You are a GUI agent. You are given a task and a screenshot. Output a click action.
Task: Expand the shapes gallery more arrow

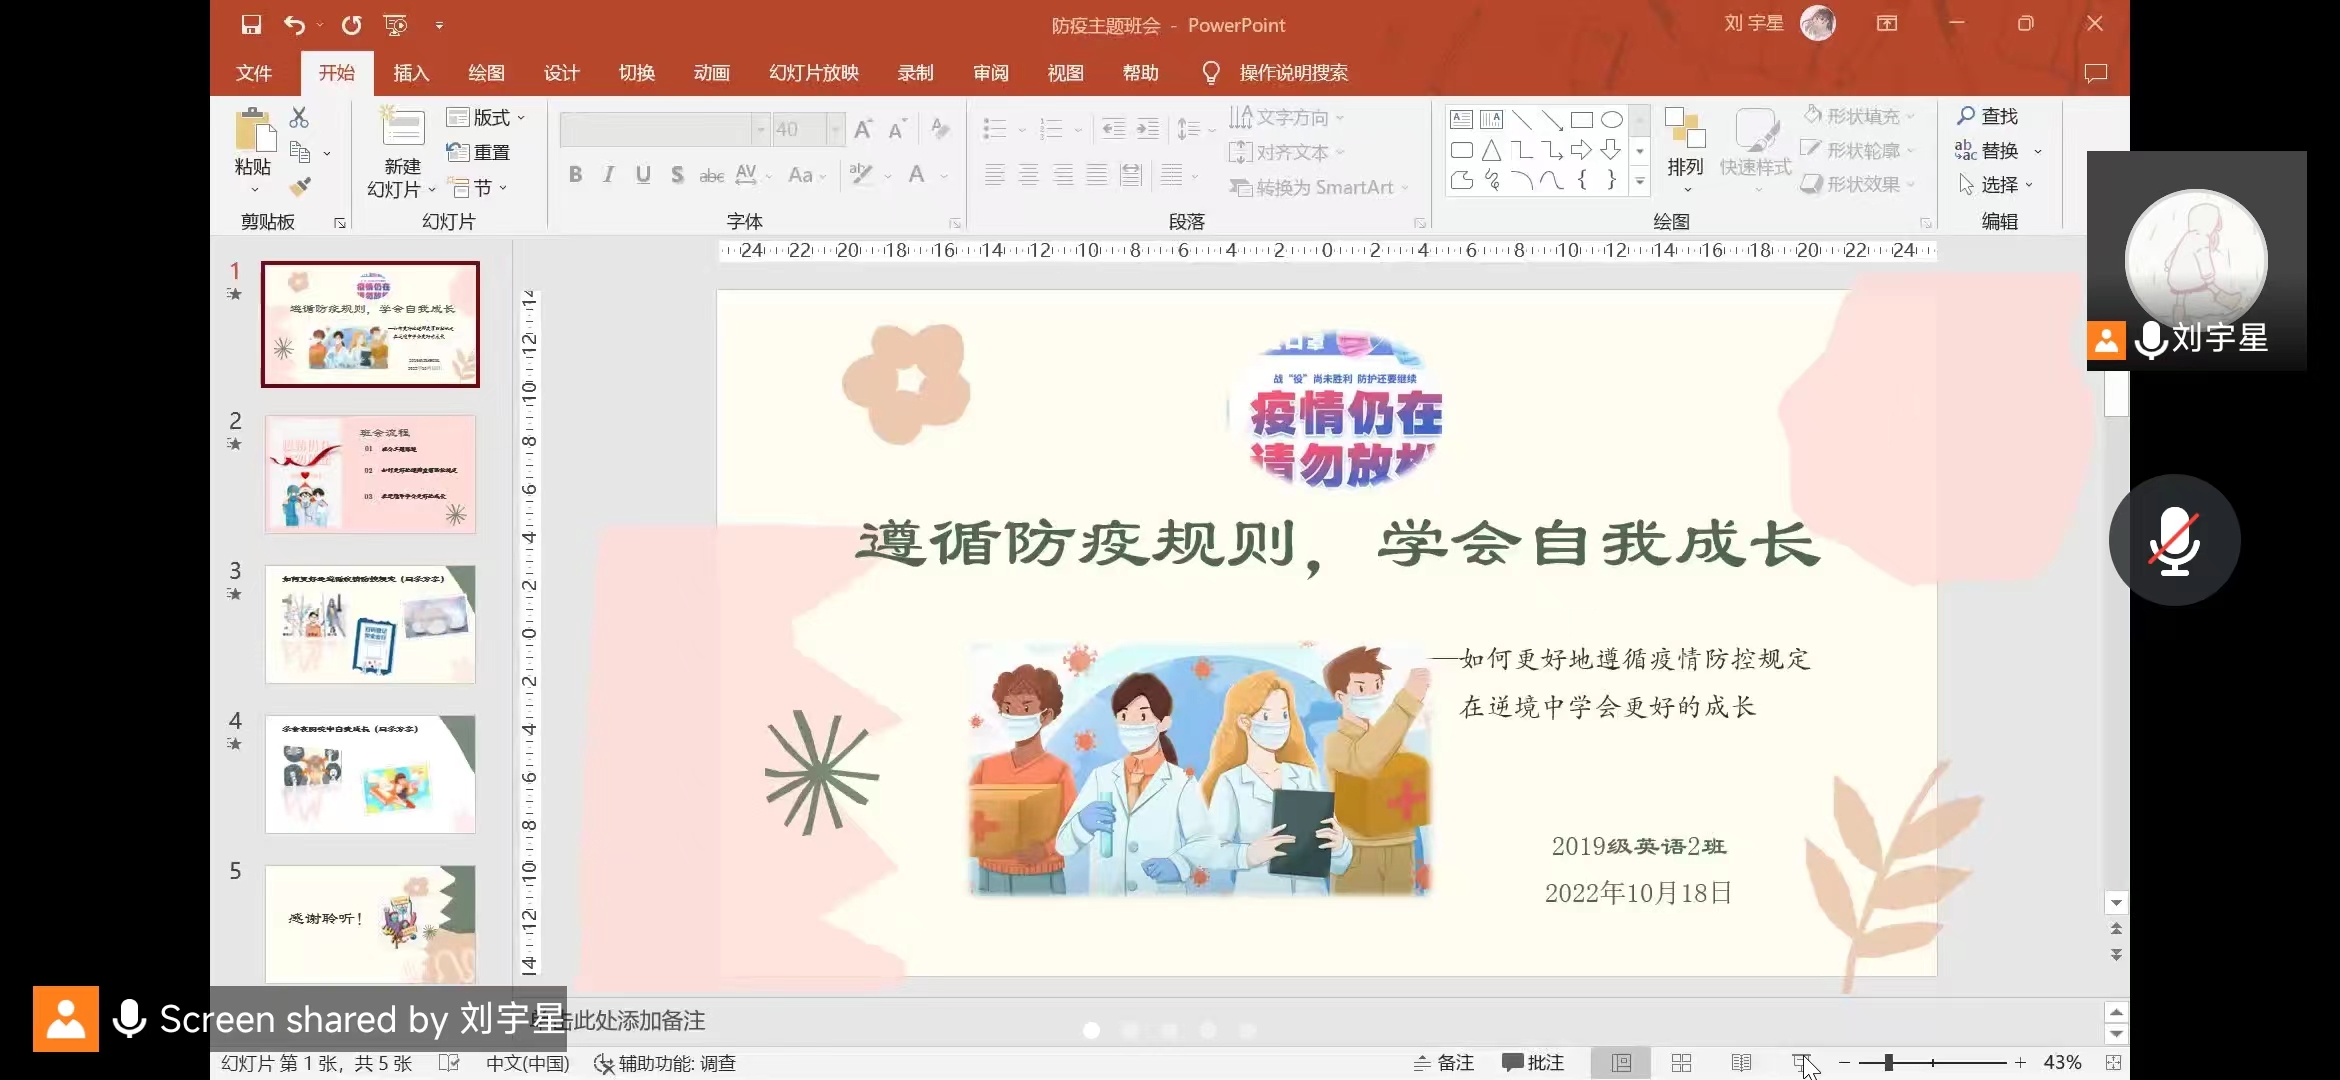1640,182
